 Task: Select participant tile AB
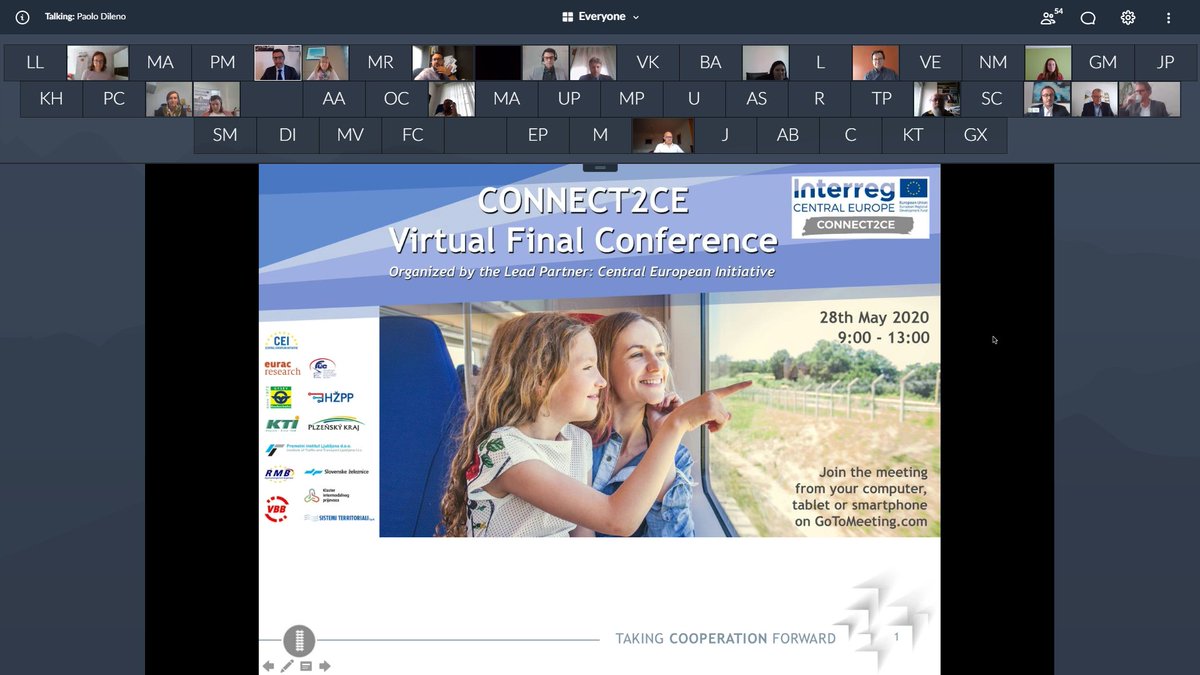coord(788,135)
